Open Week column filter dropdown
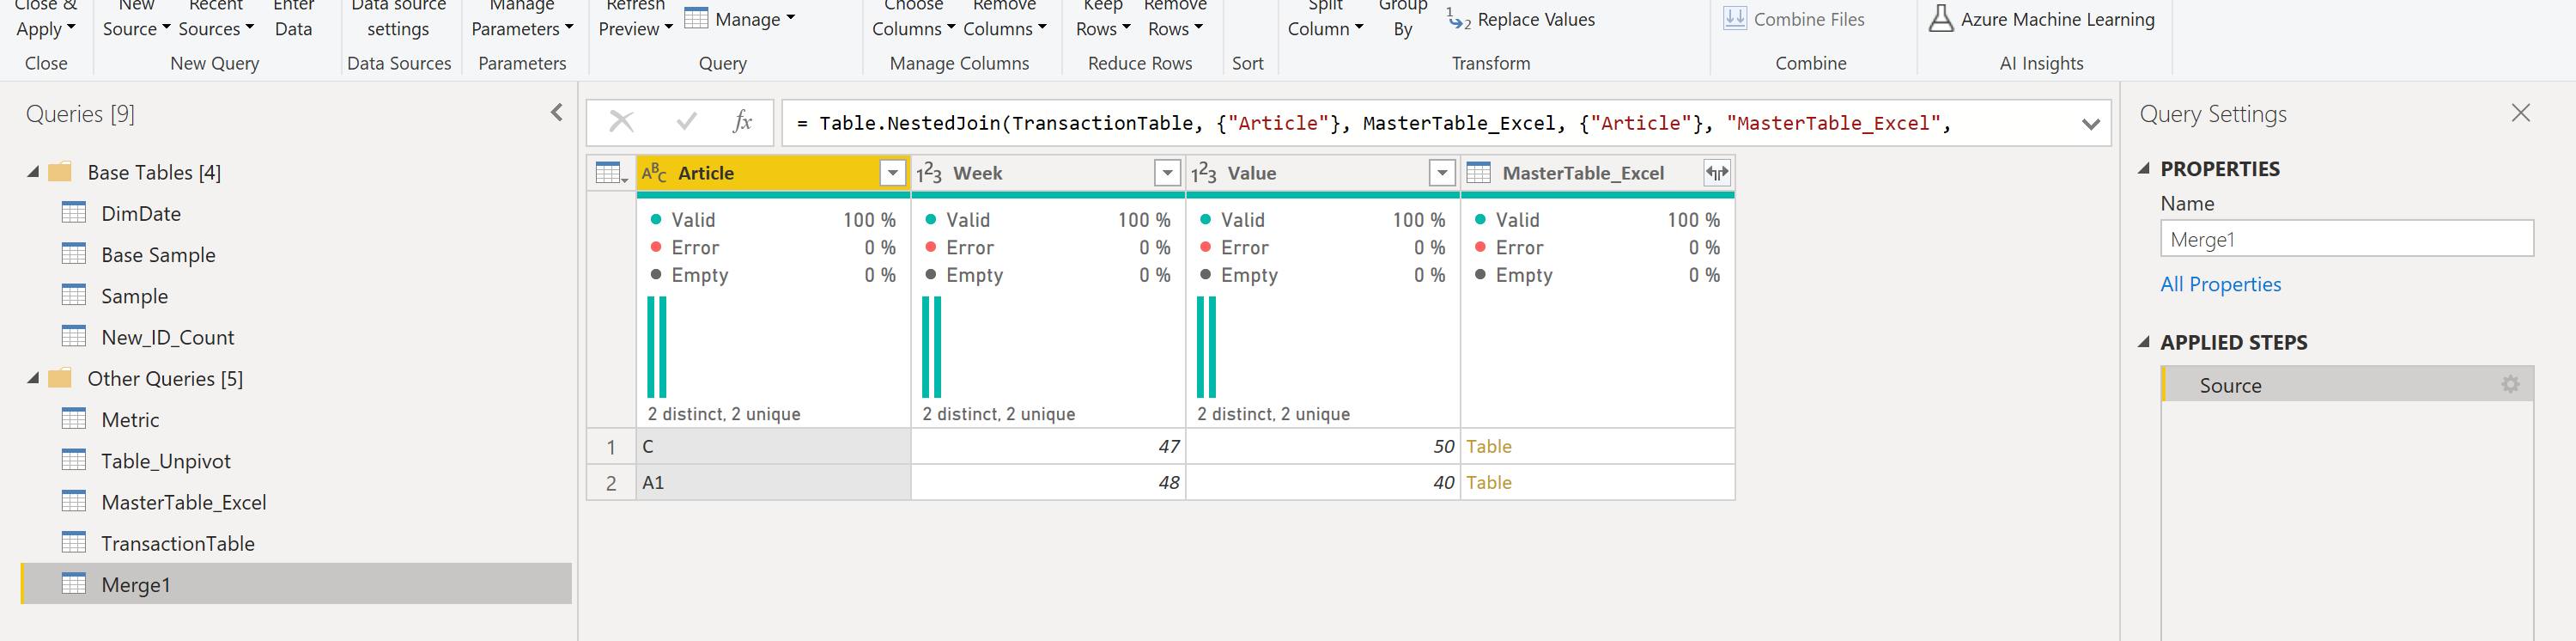 click(1167, 173)
